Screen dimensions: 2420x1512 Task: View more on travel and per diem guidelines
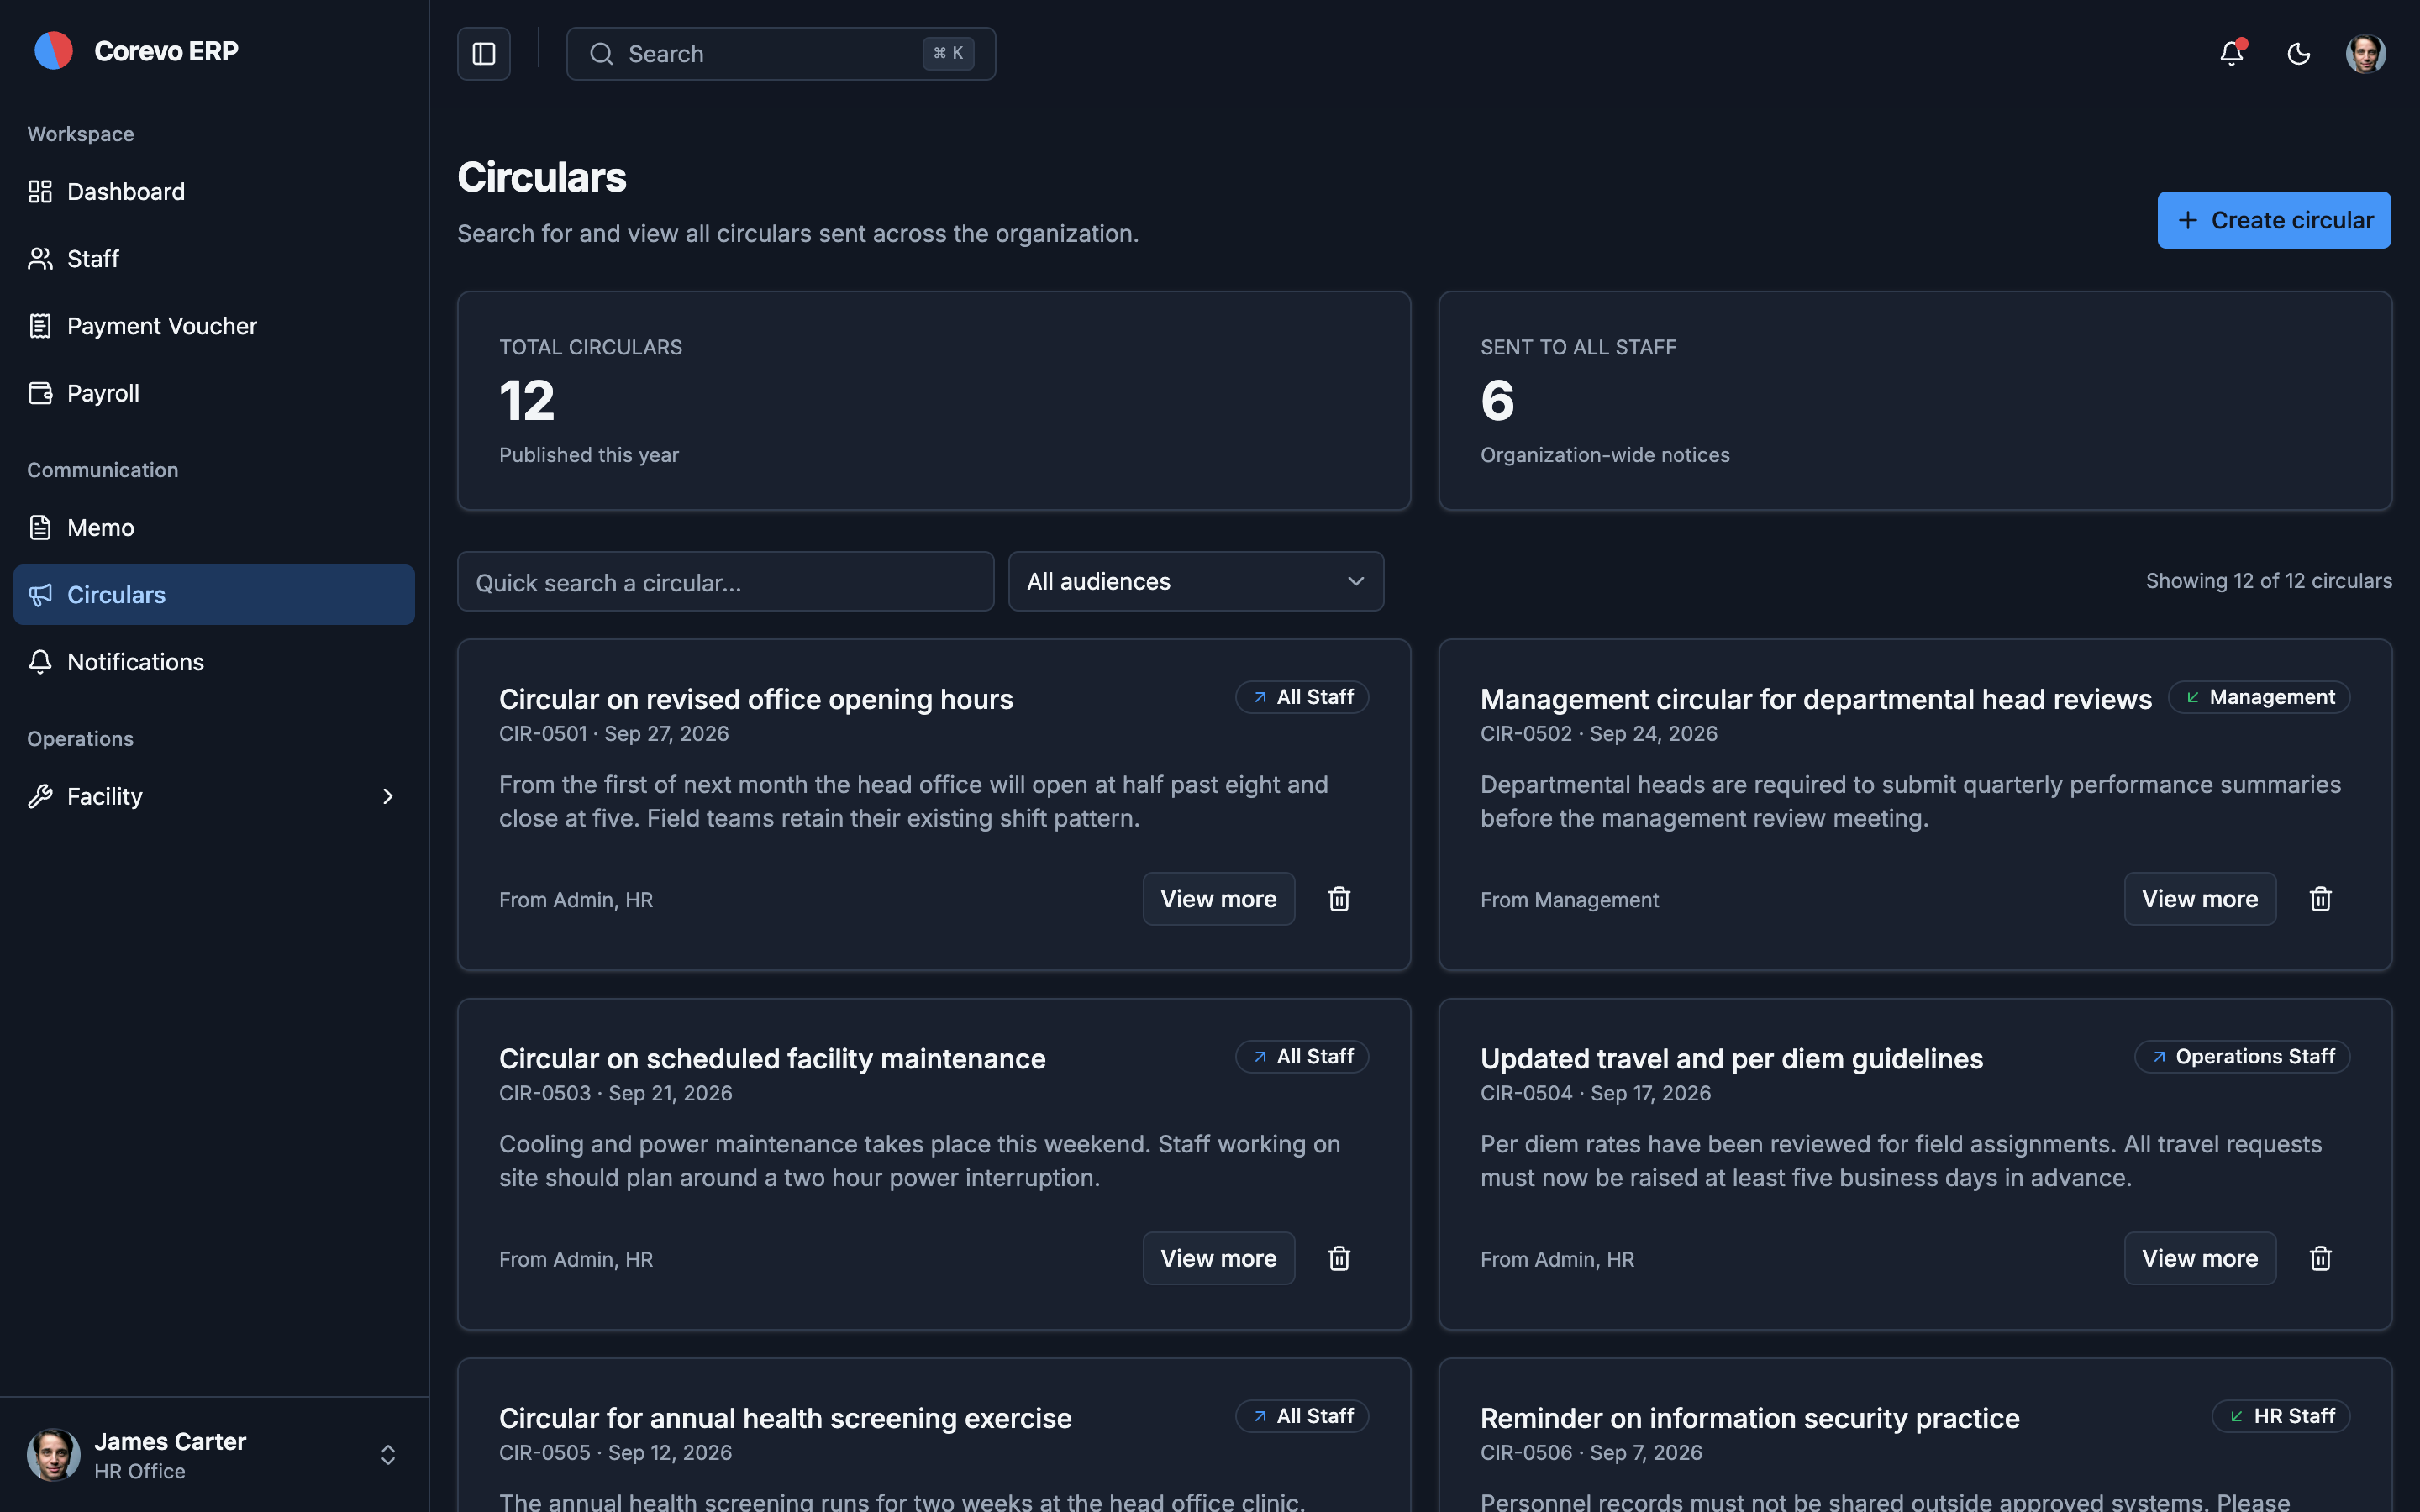tap(2199, 1258)
